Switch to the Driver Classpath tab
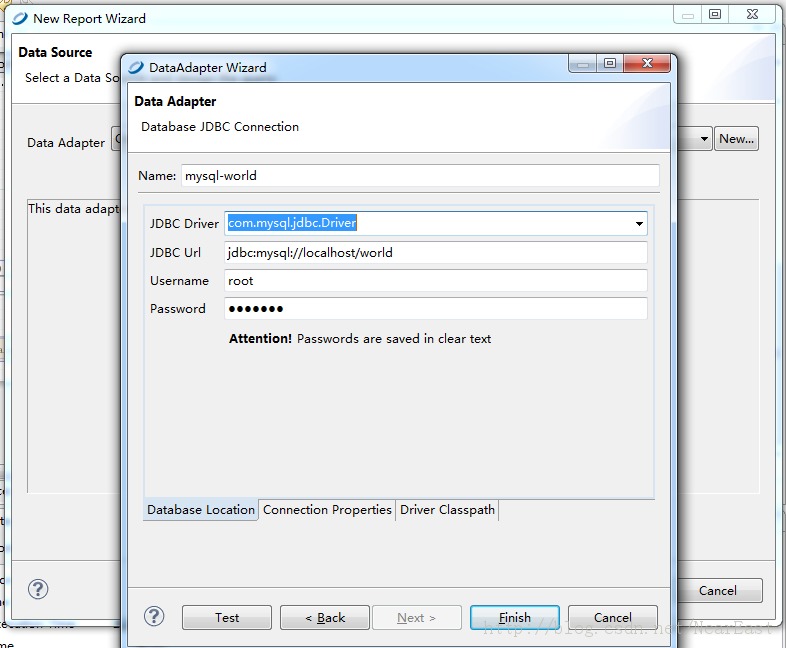 click(x=447, y=510)
